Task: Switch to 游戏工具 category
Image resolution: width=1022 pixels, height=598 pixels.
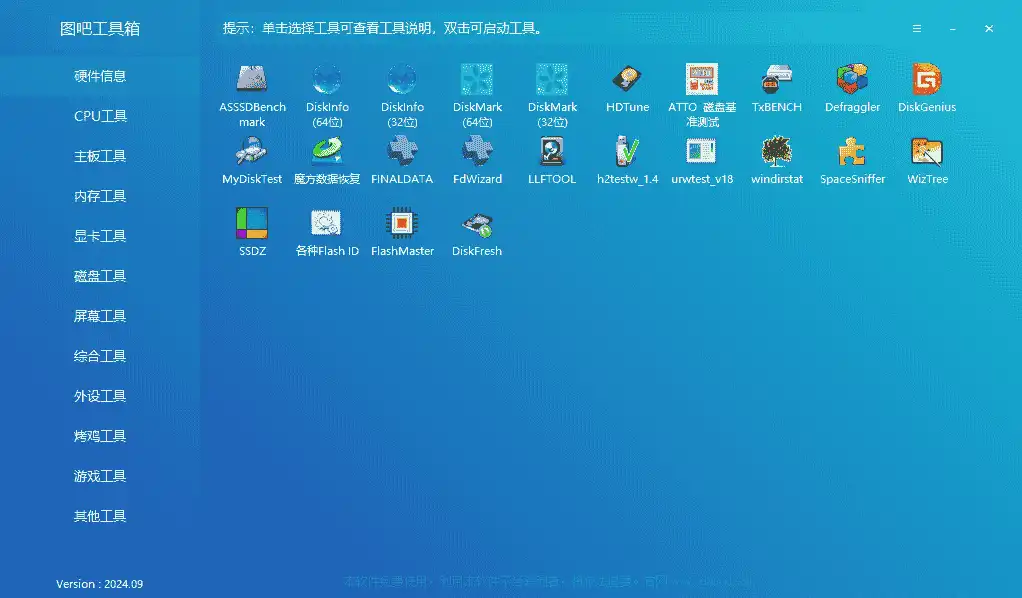Action: [x=100, y=477]
